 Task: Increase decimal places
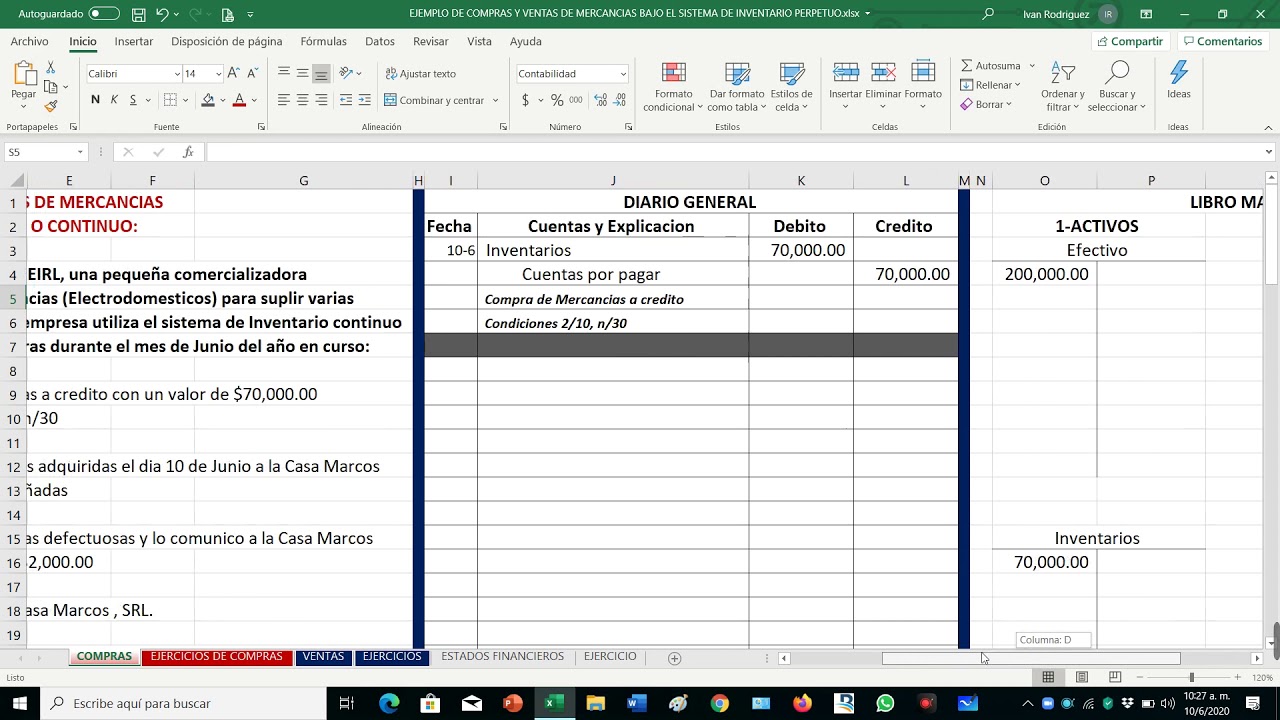(x=600, y=100)
